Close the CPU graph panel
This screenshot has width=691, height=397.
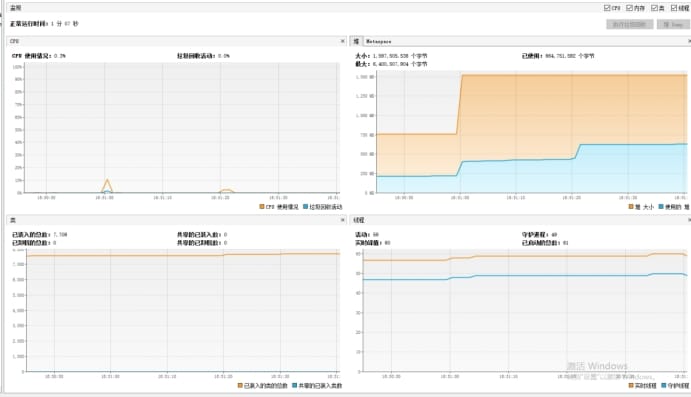tap(343, 41)
